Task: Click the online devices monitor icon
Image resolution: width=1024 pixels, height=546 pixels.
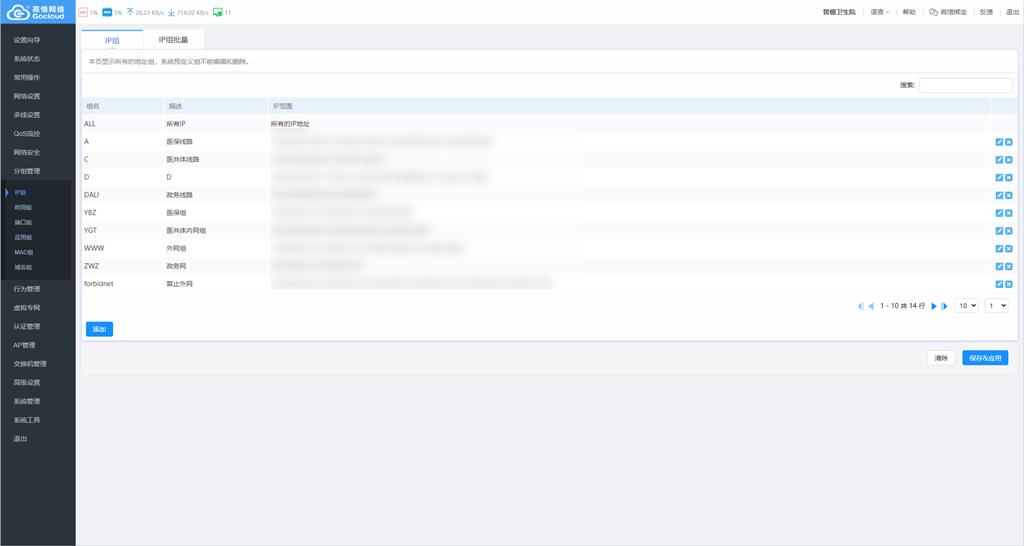Action: [x=218, y=12]
